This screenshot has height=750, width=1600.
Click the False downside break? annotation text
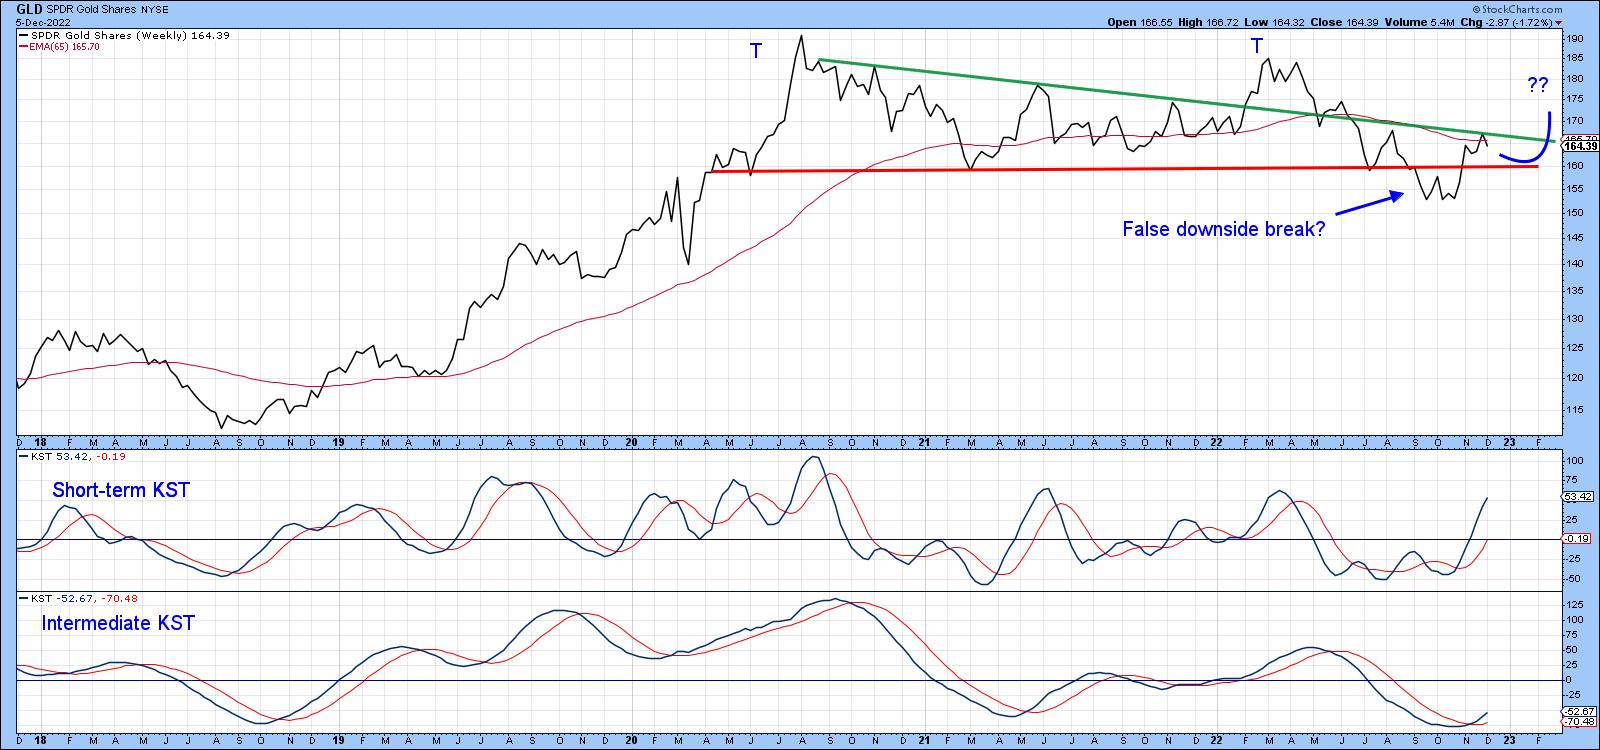click(x=1223, y=229)
